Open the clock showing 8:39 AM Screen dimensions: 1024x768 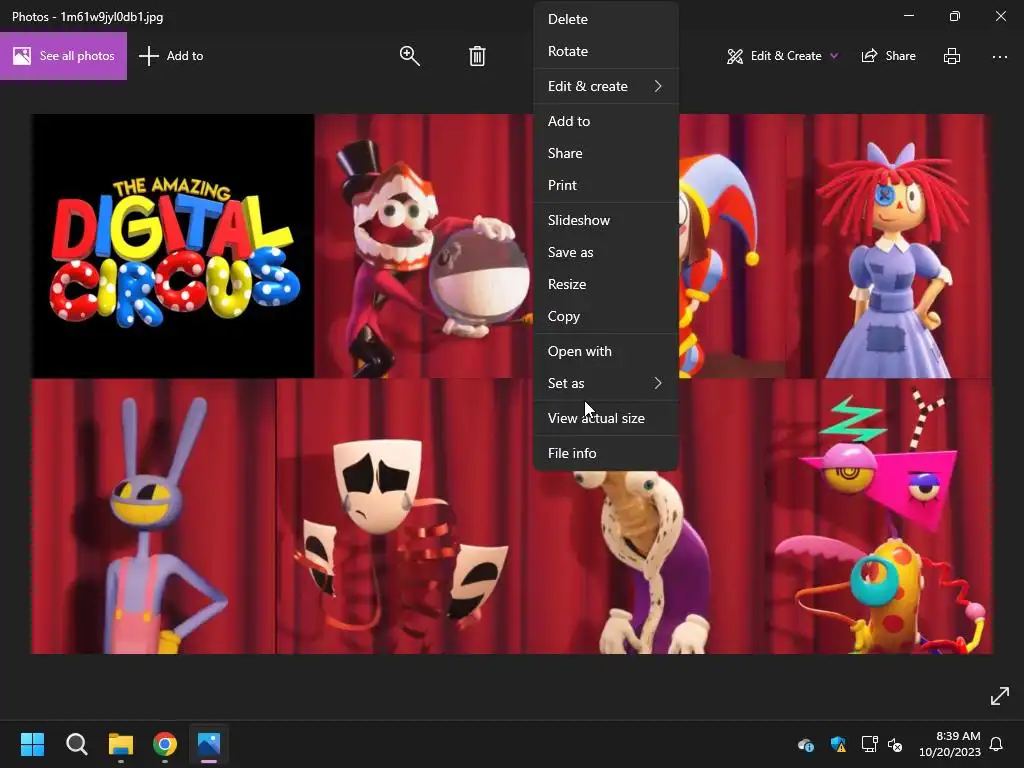pos(950,744)
